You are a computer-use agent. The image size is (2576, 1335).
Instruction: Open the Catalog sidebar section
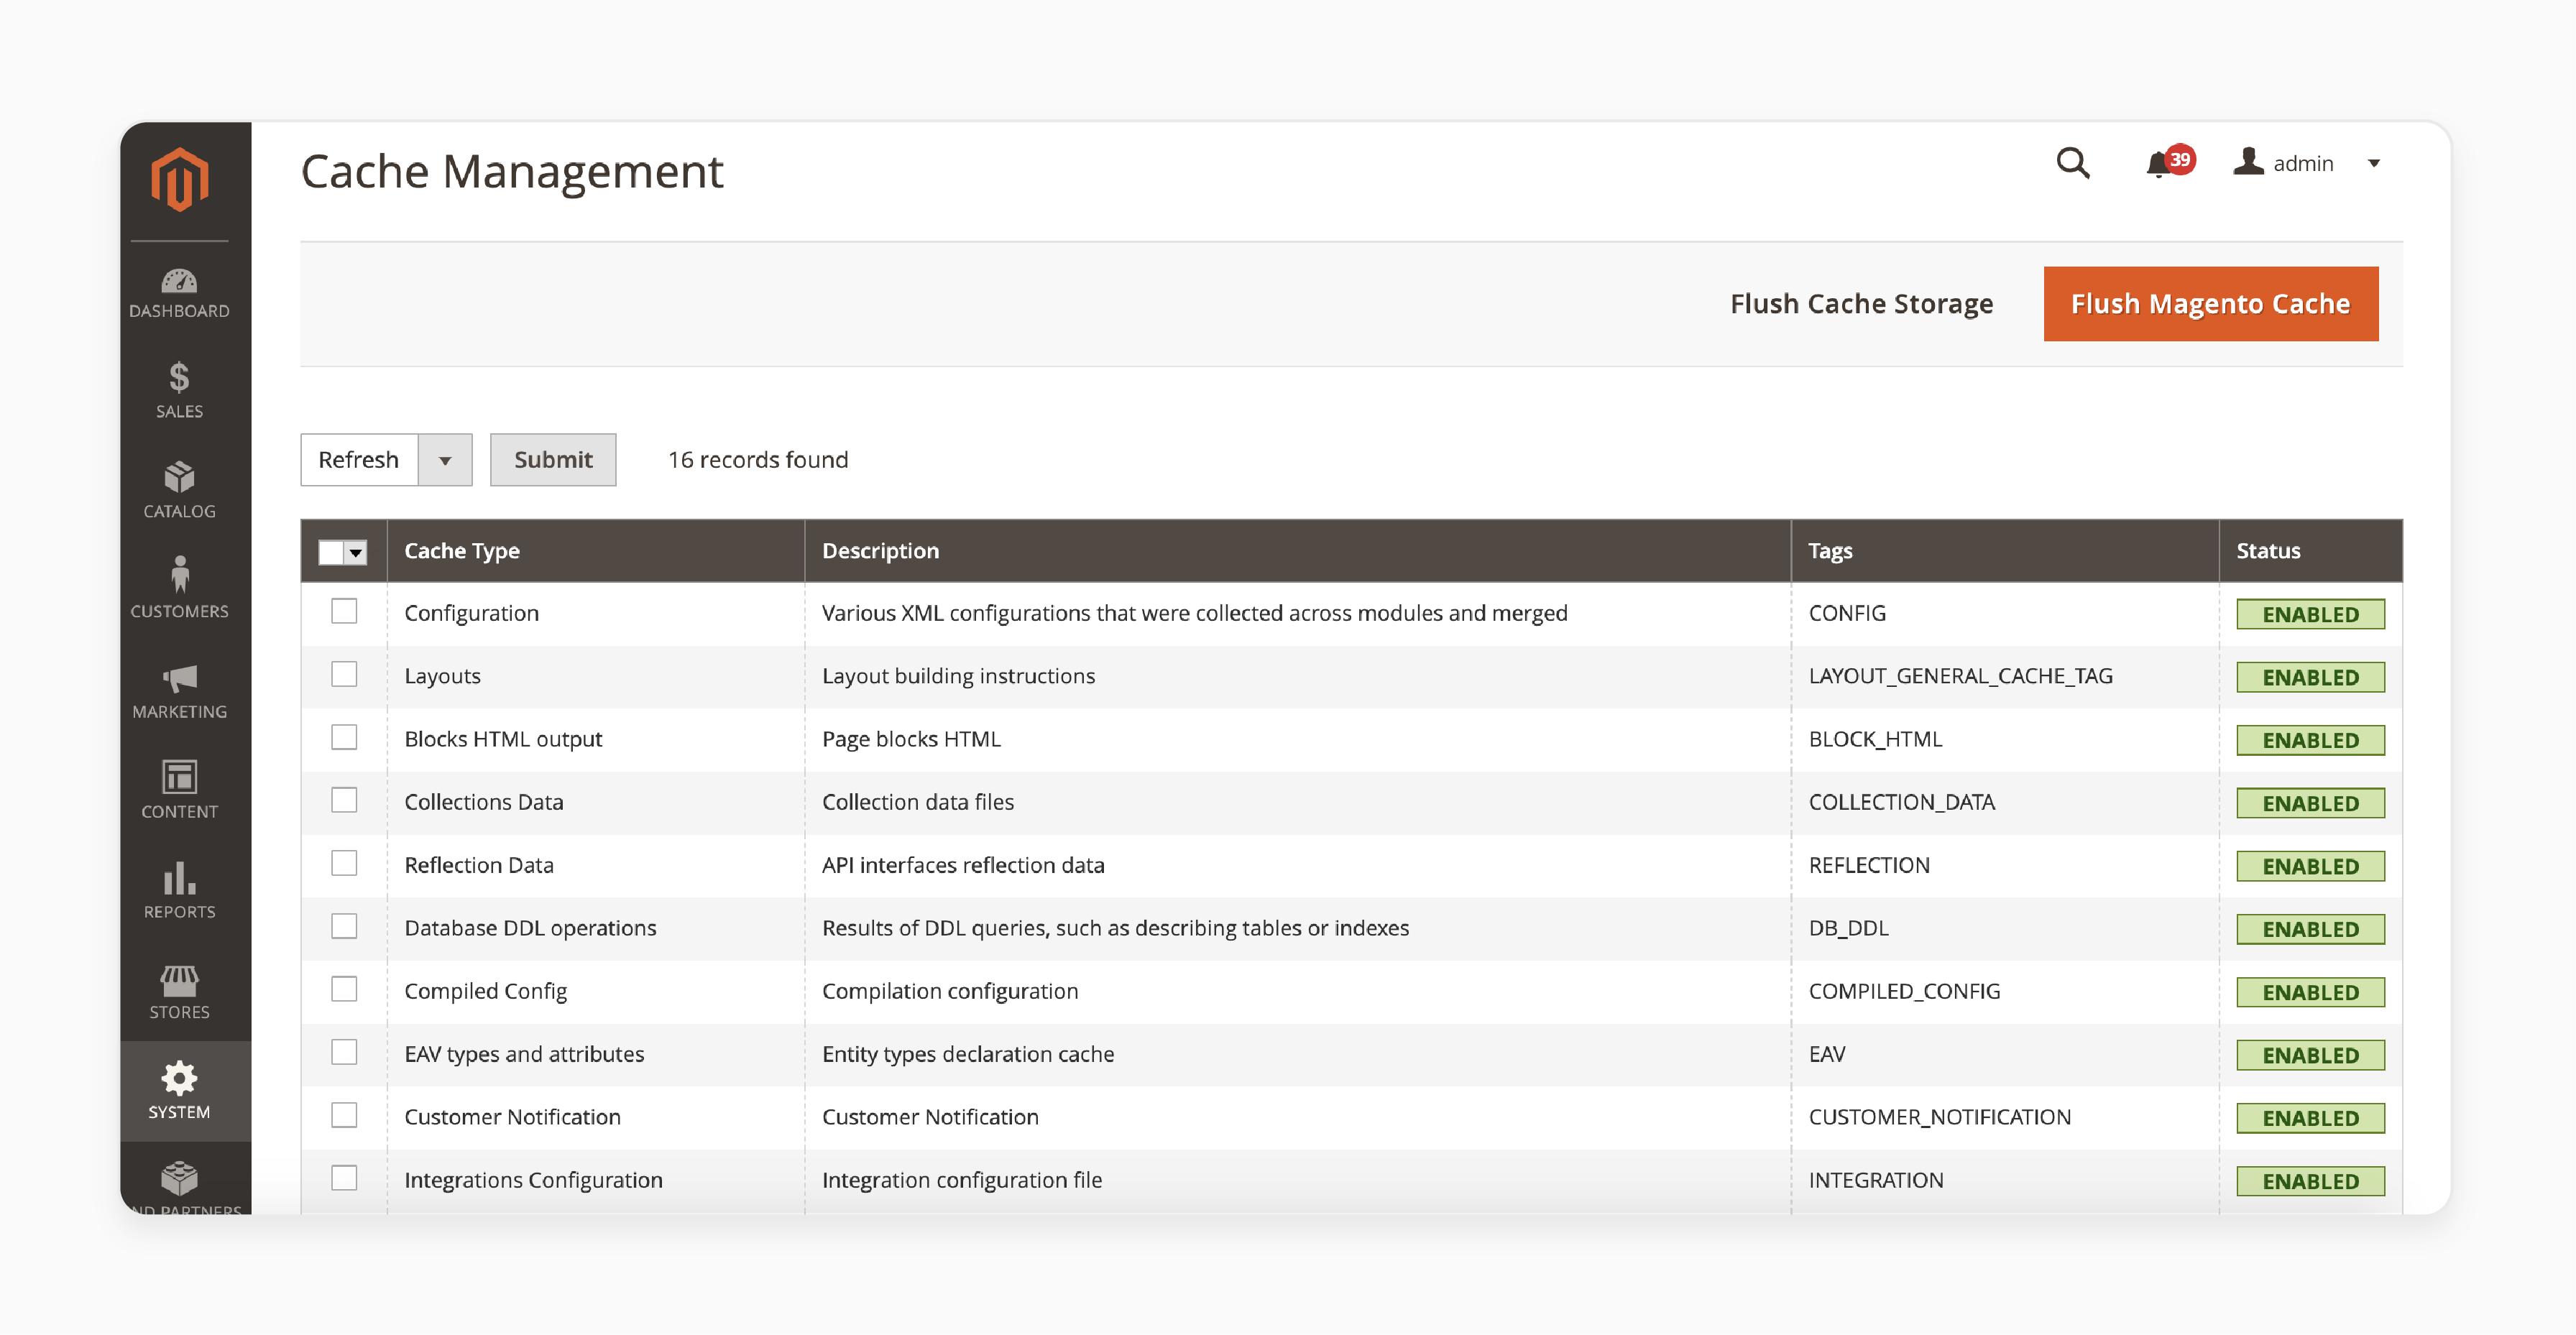coord(180,490)
